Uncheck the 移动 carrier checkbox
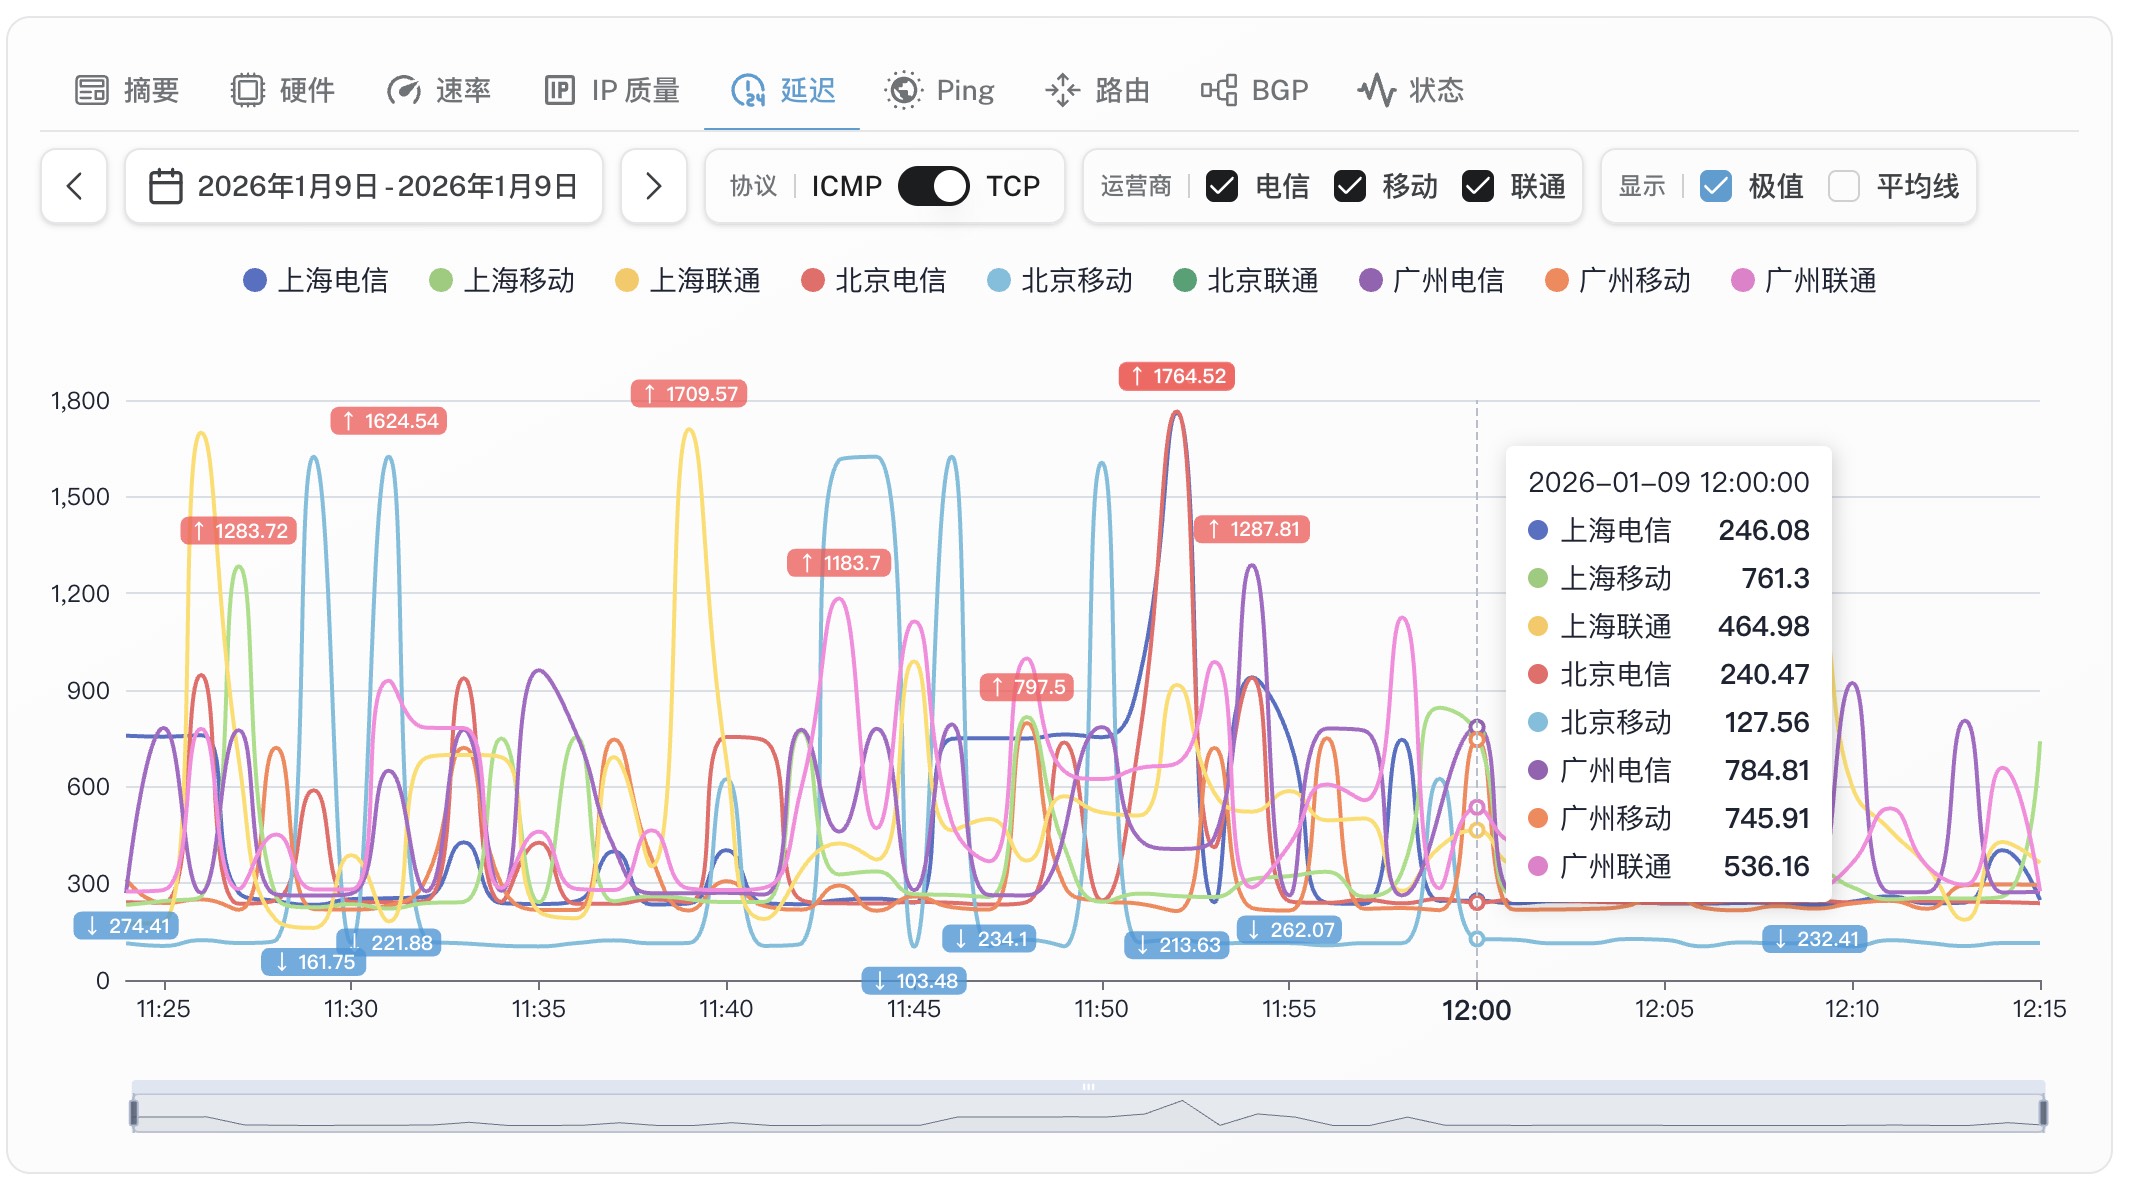Screen dimensions: 2134x1196 click(1350, 186)
